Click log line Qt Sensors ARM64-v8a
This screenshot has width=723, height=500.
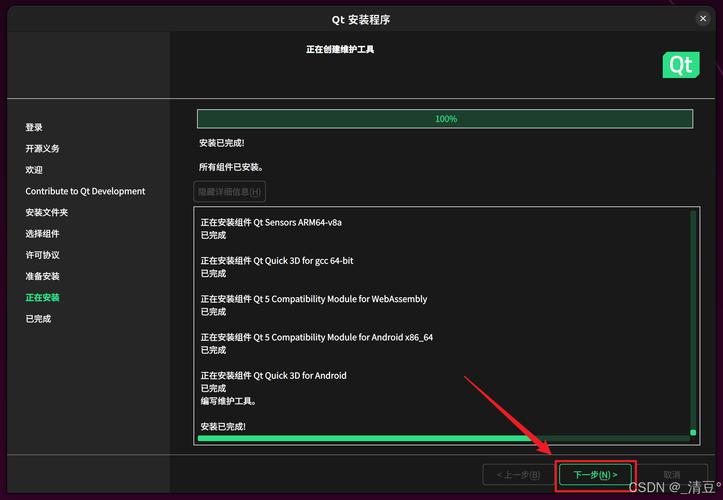click(x=271, y=222)
